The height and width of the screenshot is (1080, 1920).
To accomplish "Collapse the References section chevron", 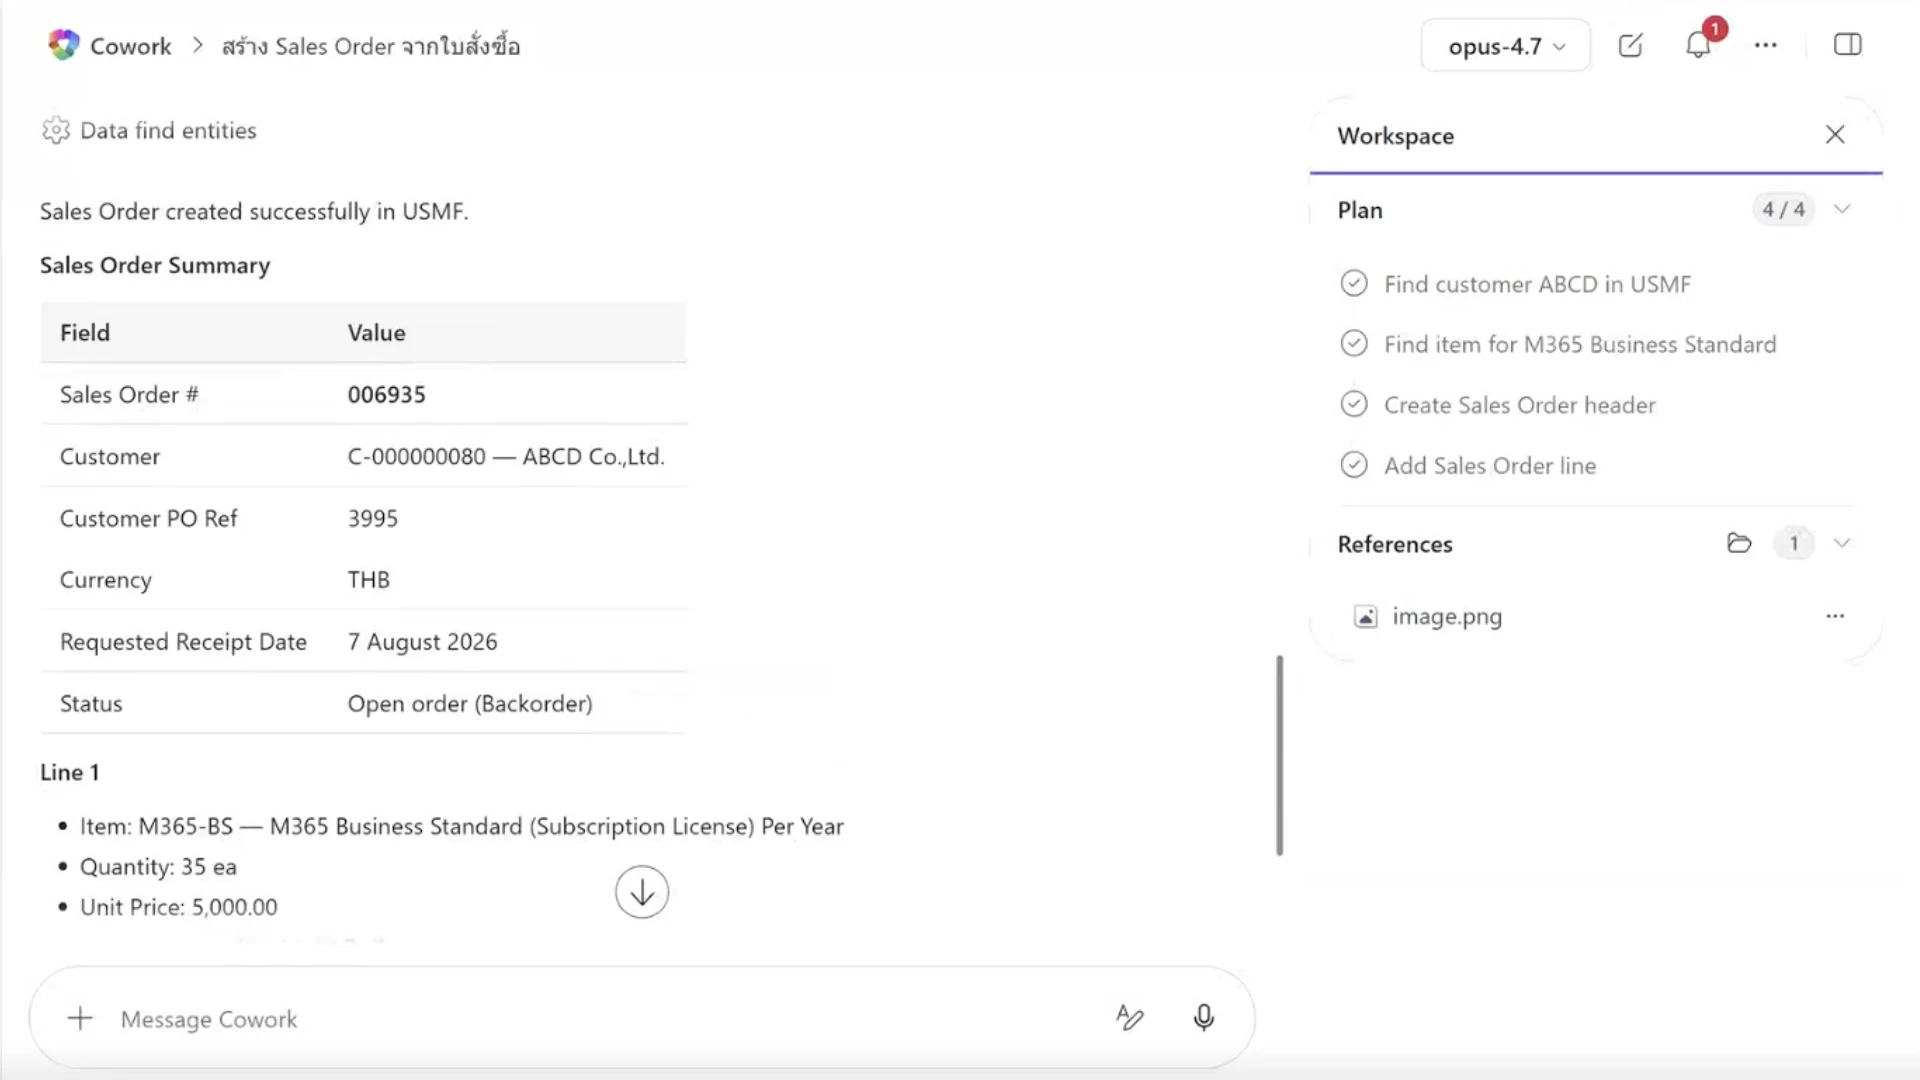I will click(x=1842, y=543).
